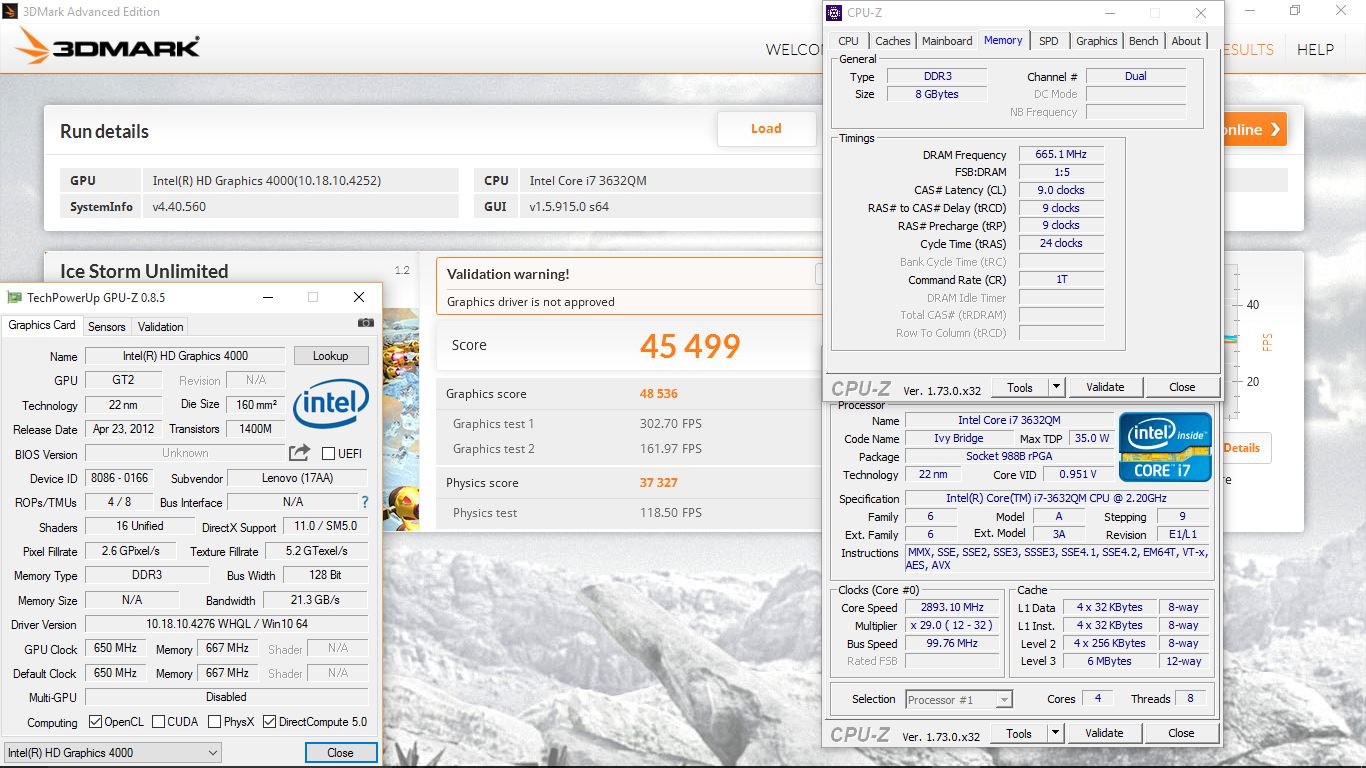Minimize the CPU-Z Memory window
Image resolution: width=1366 pixels, height=768 pixels.
click(1109, 13)
